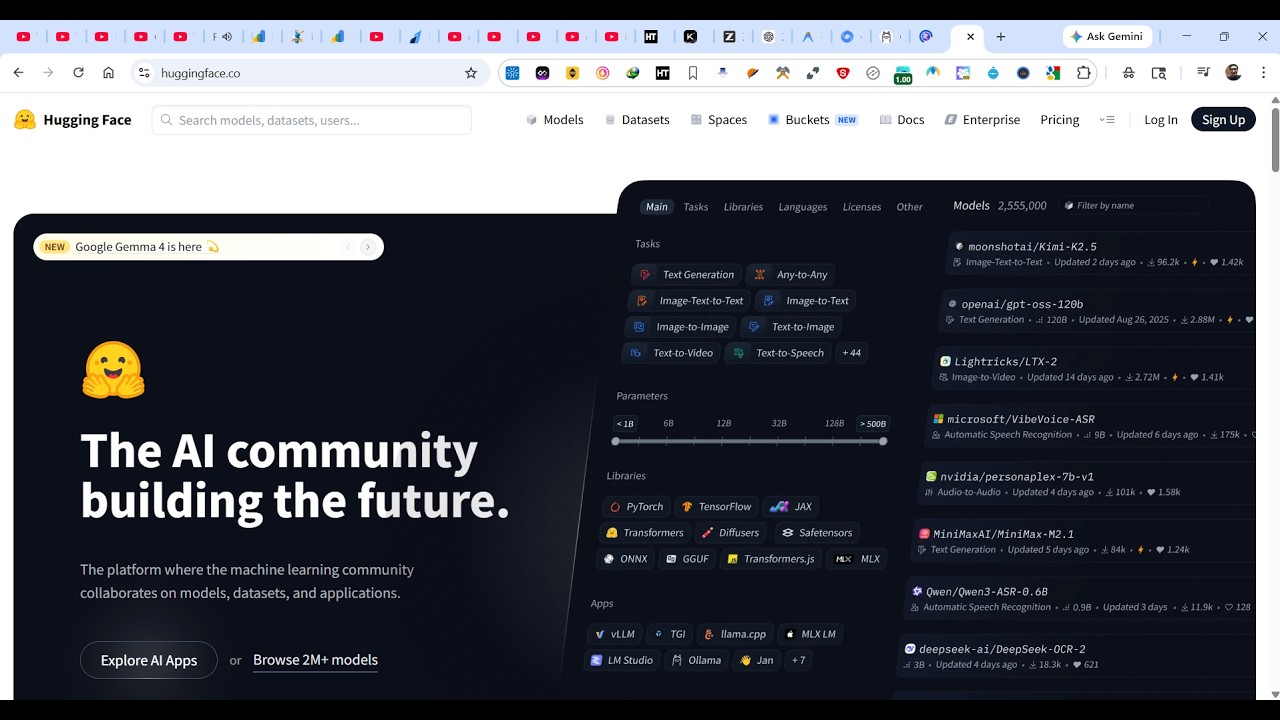This screenshot has height=720, width=1280.
Task: Toggle the Image-to-Image task filter
Action: tap(680, 327)
